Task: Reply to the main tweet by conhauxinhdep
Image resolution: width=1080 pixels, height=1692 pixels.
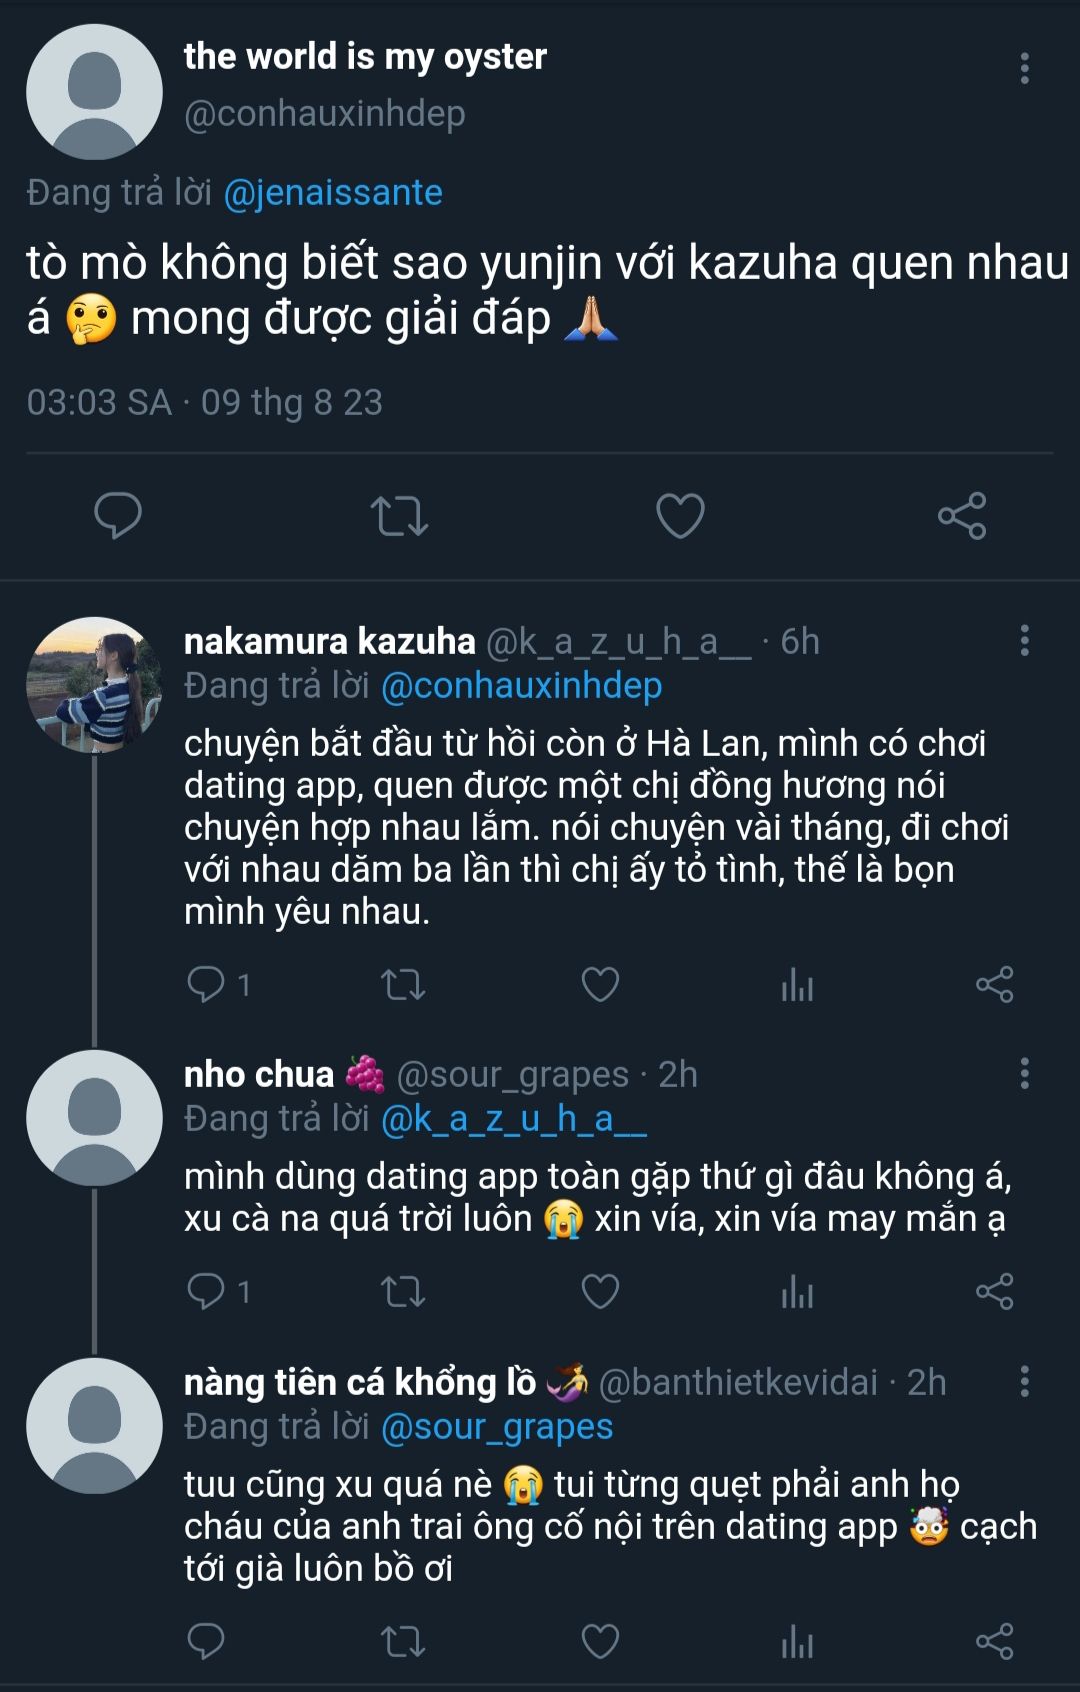Action: click(x=118, y=516)
